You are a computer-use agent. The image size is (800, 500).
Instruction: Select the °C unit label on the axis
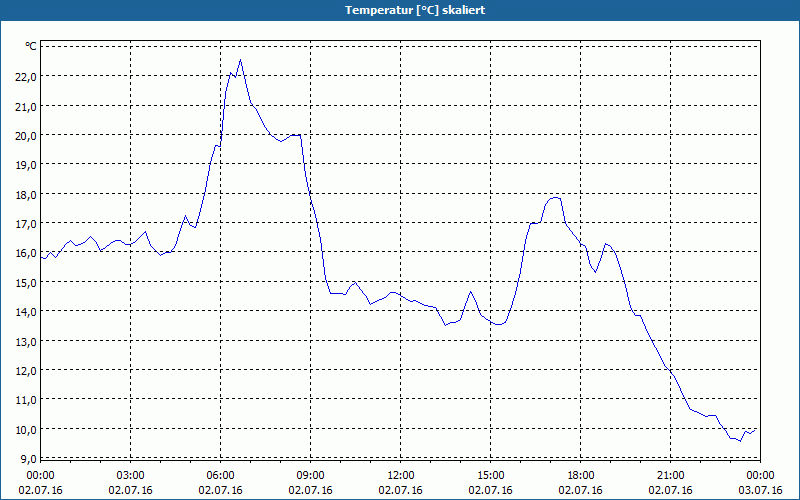[x=31, y=46]
